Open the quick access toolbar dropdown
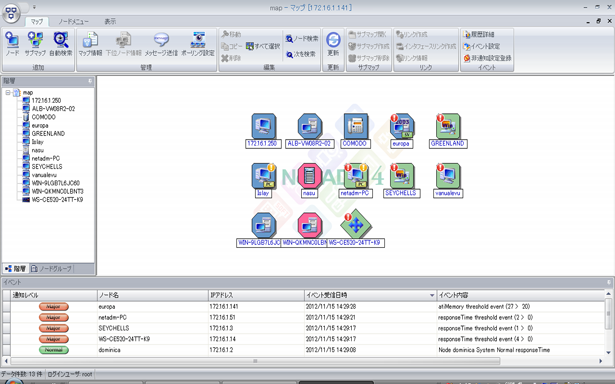This screenshot has width=615, height=384. (x=35, y=7)
